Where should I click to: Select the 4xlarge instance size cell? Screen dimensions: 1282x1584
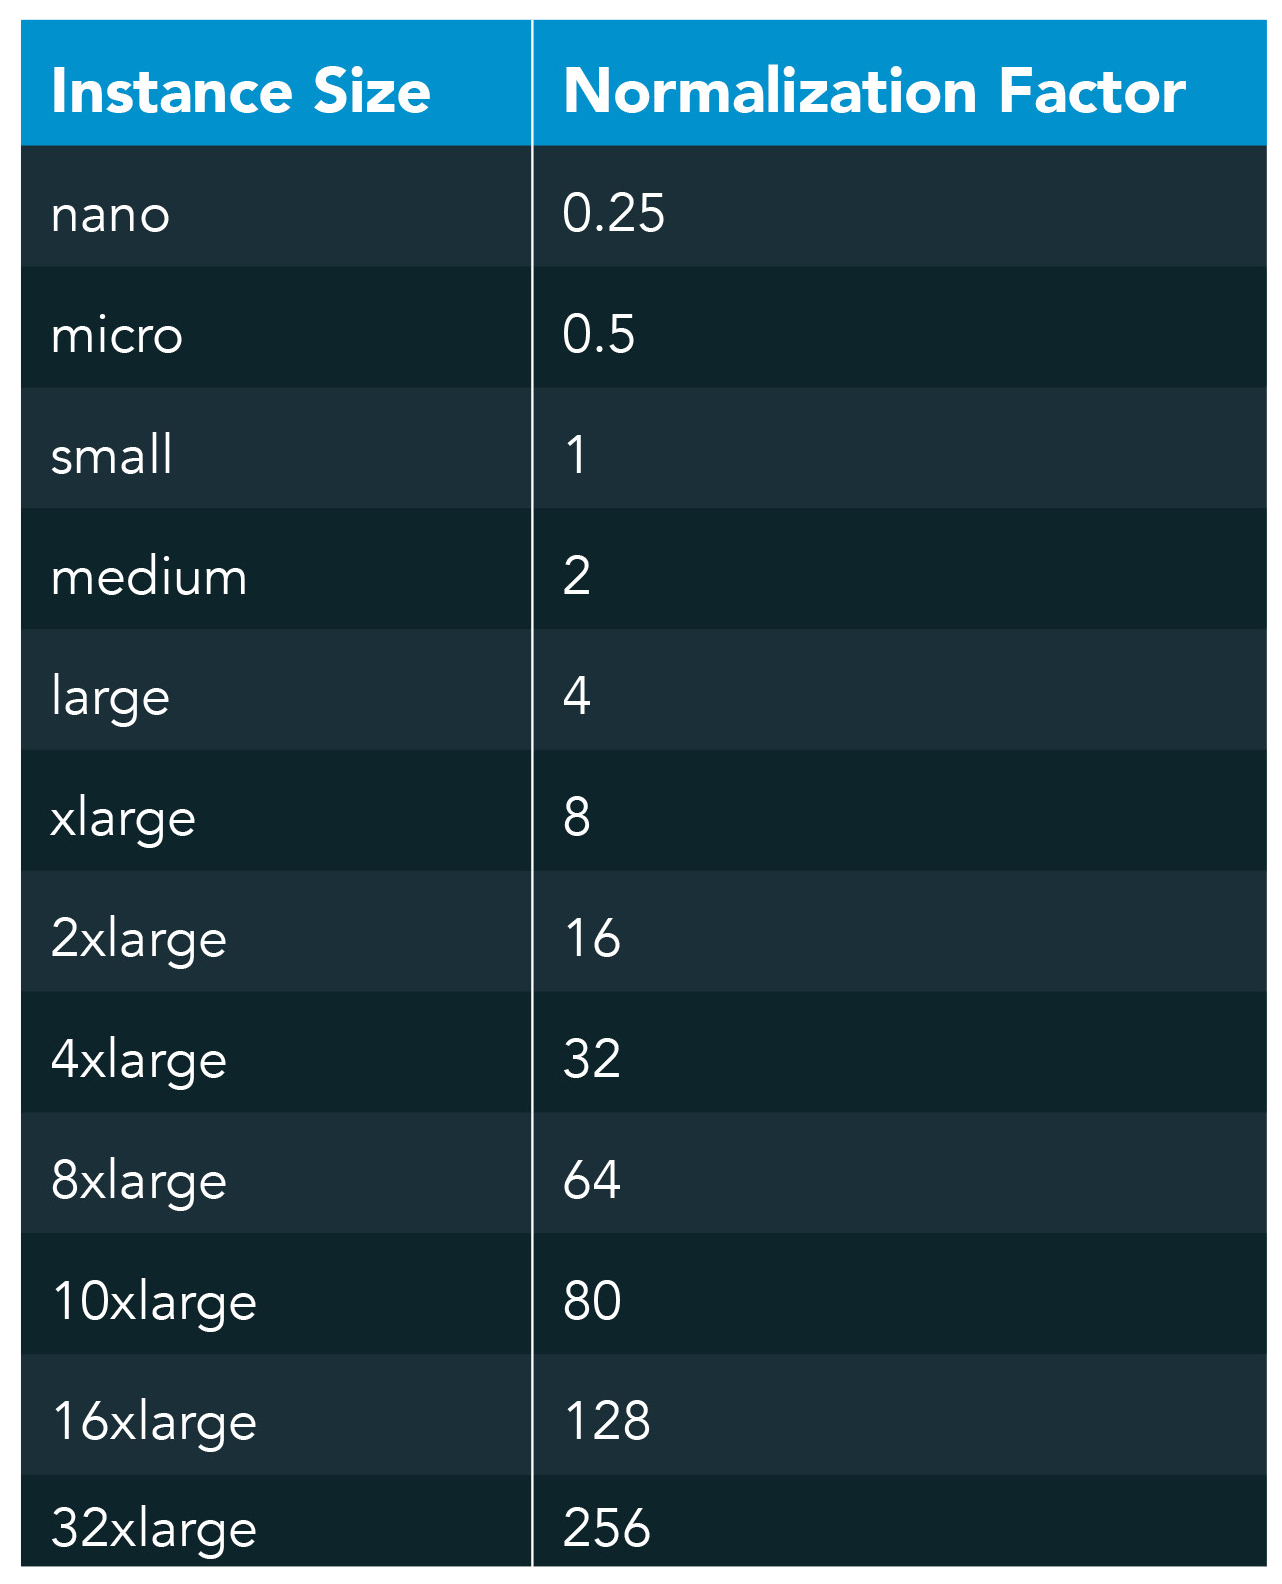pyautogui.click(x=139, y=1060)
